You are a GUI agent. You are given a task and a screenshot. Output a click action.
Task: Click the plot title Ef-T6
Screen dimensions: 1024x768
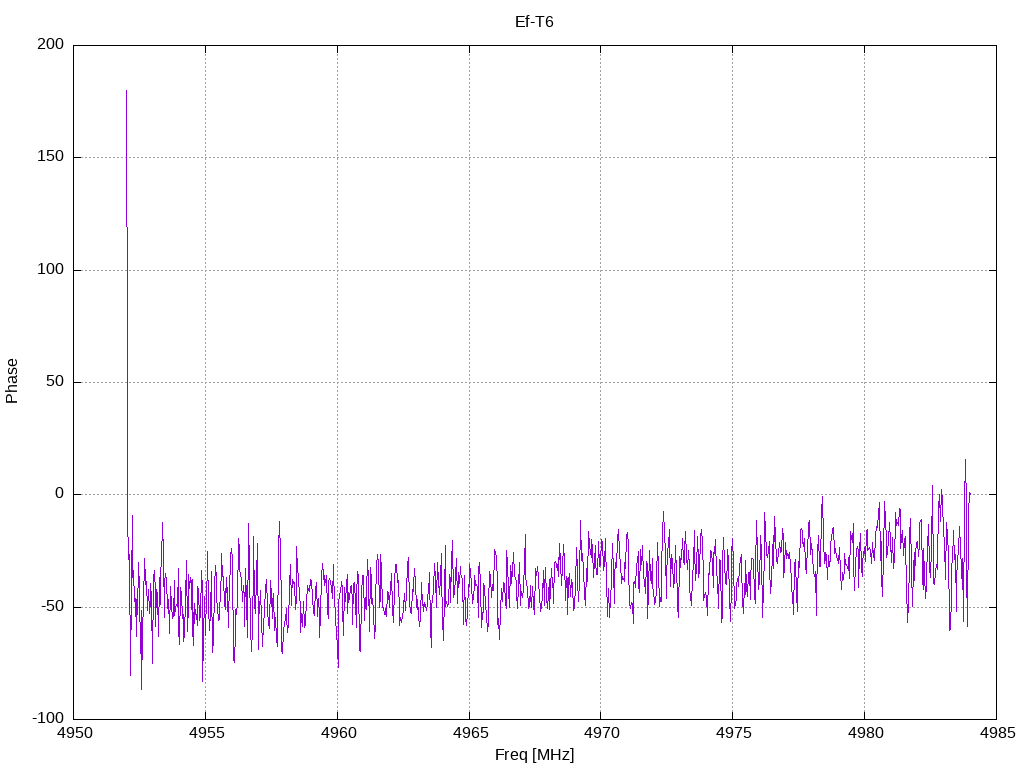(x=534, y=22)
